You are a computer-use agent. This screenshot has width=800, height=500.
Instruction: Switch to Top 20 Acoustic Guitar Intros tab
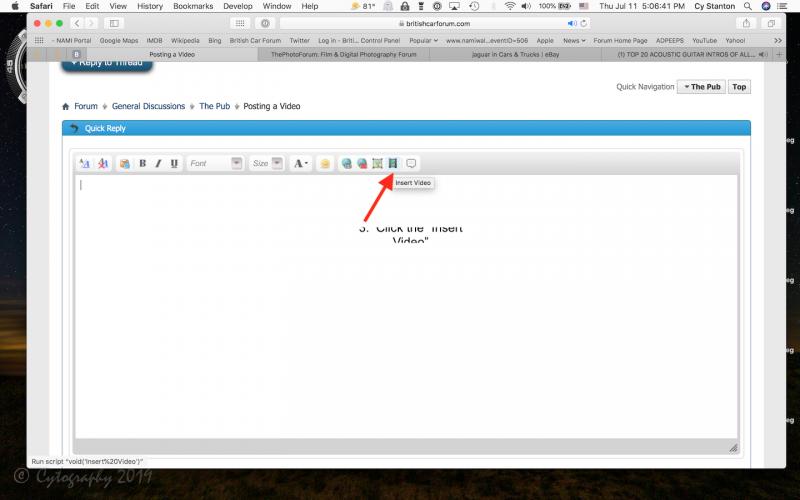687,55
